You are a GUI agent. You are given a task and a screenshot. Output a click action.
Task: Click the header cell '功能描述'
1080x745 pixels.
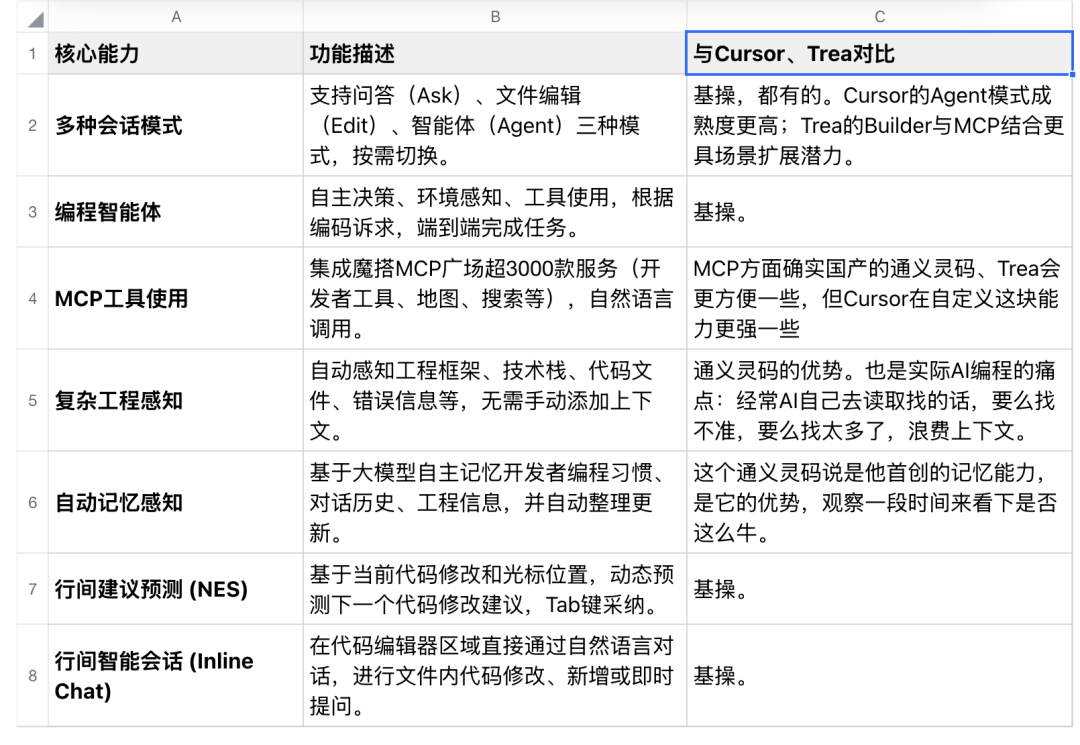(x=495, y=53)
